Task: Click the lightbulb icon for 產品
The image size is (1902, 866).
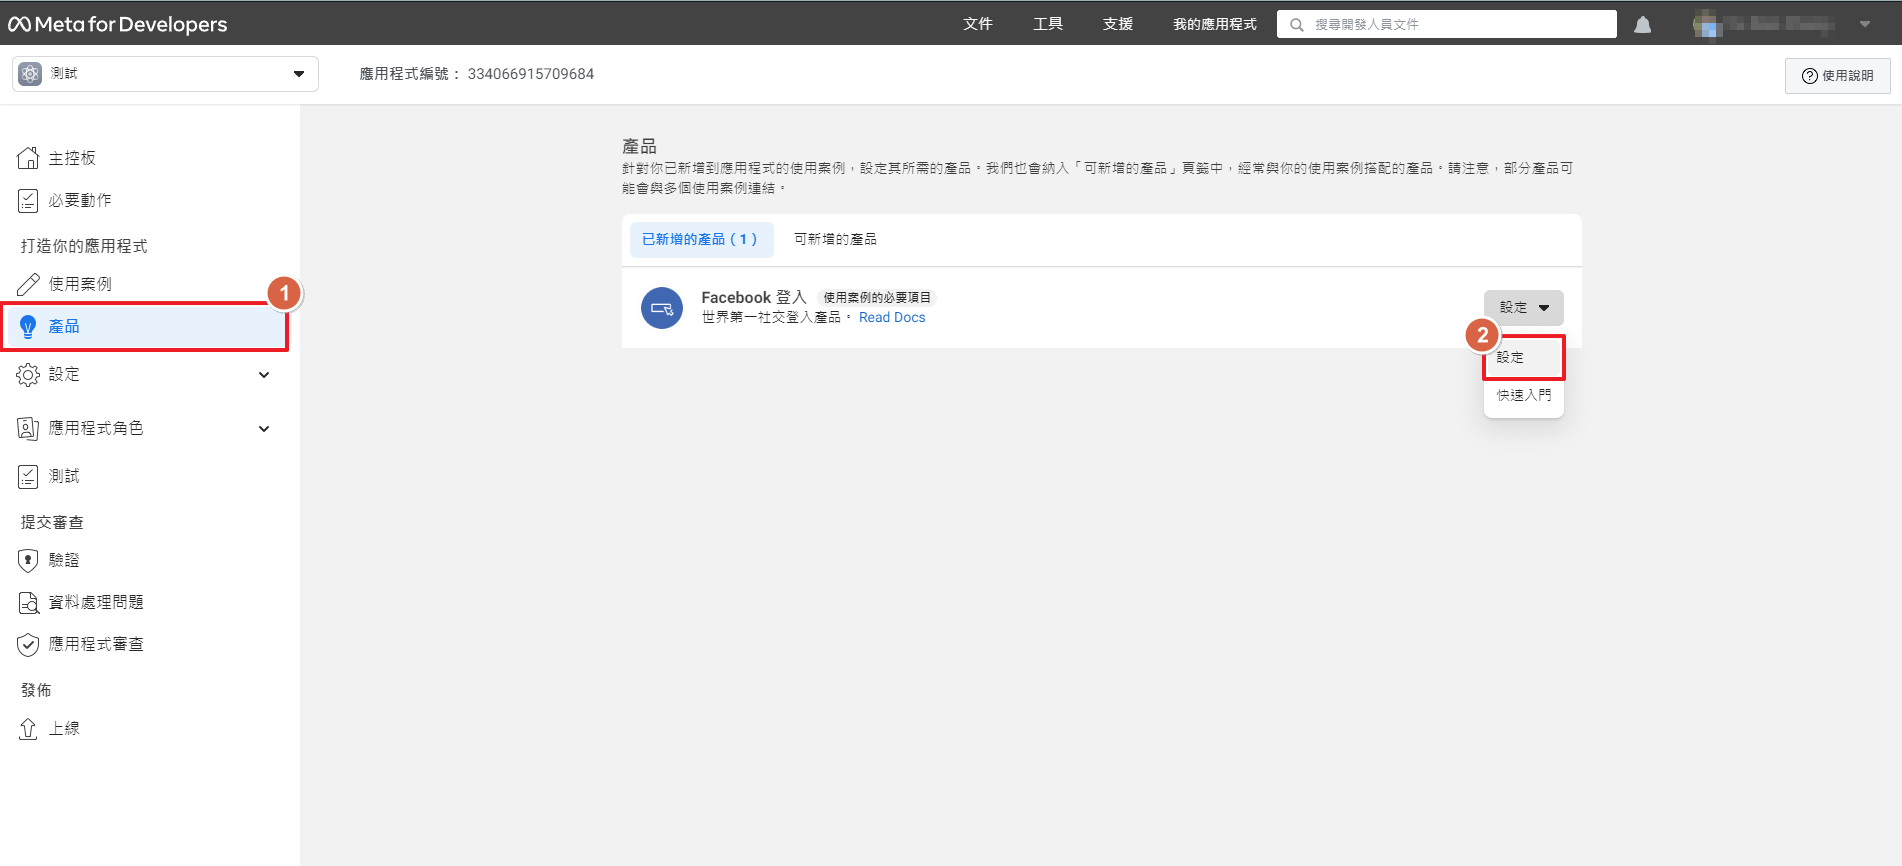Action: click(x=28, y=327)
